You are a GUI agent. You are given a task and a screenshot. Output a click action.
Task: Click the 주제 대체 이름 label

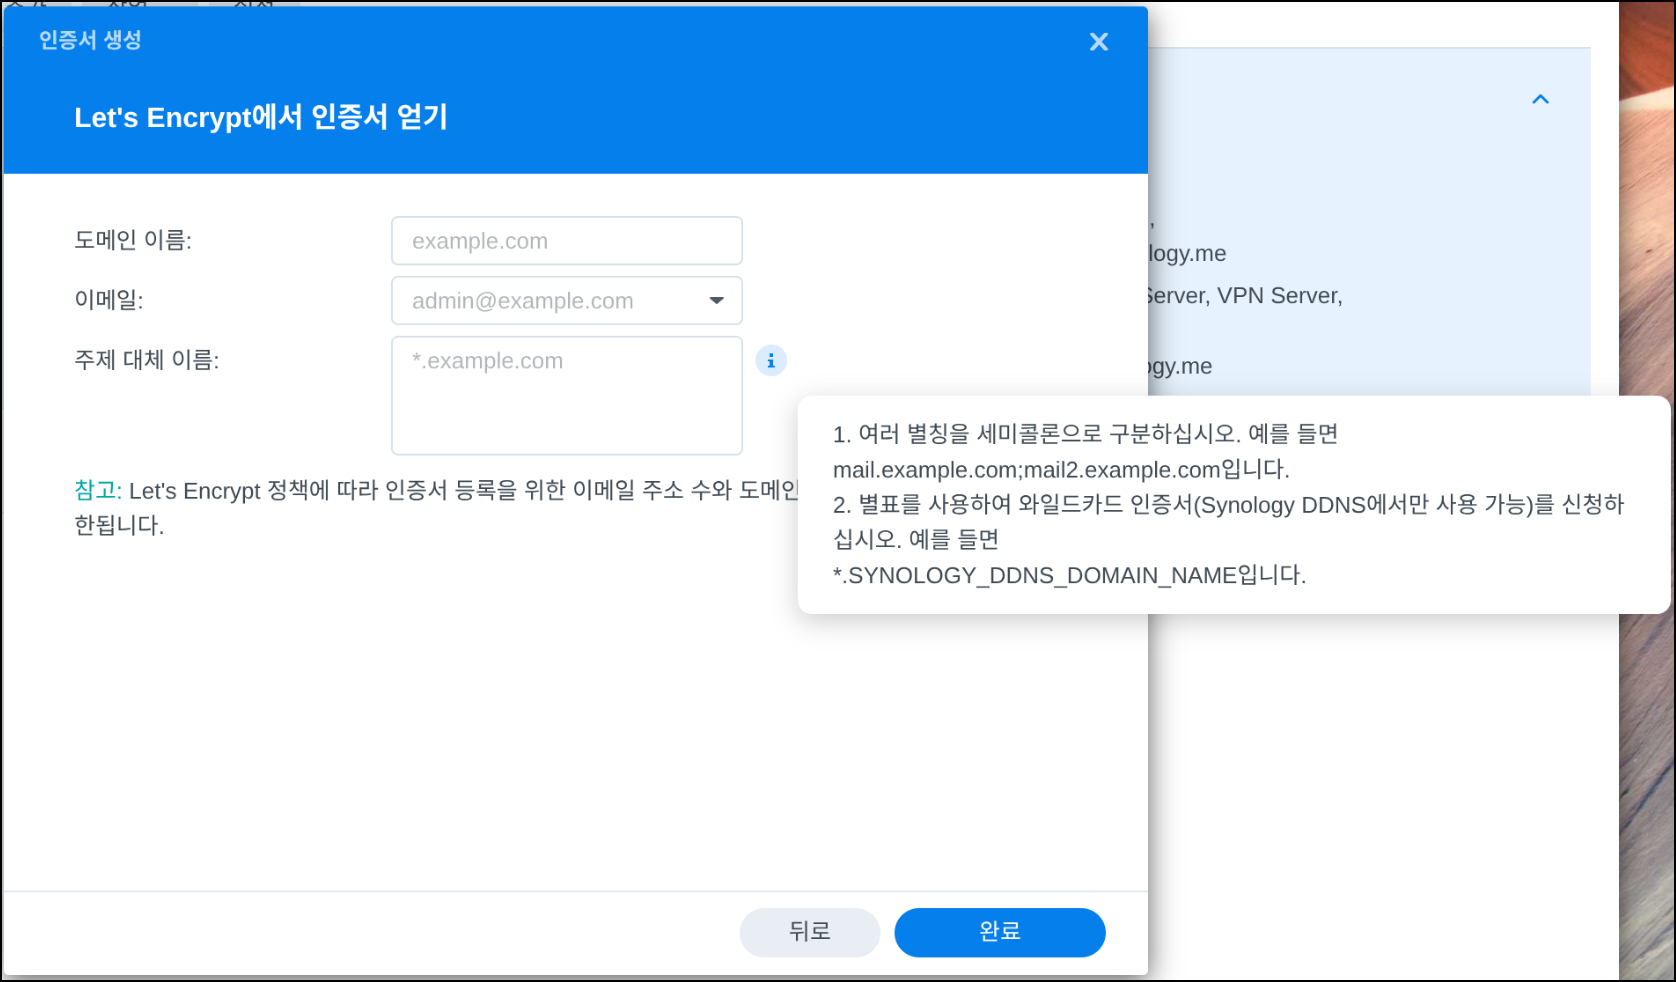pos(147,360)
